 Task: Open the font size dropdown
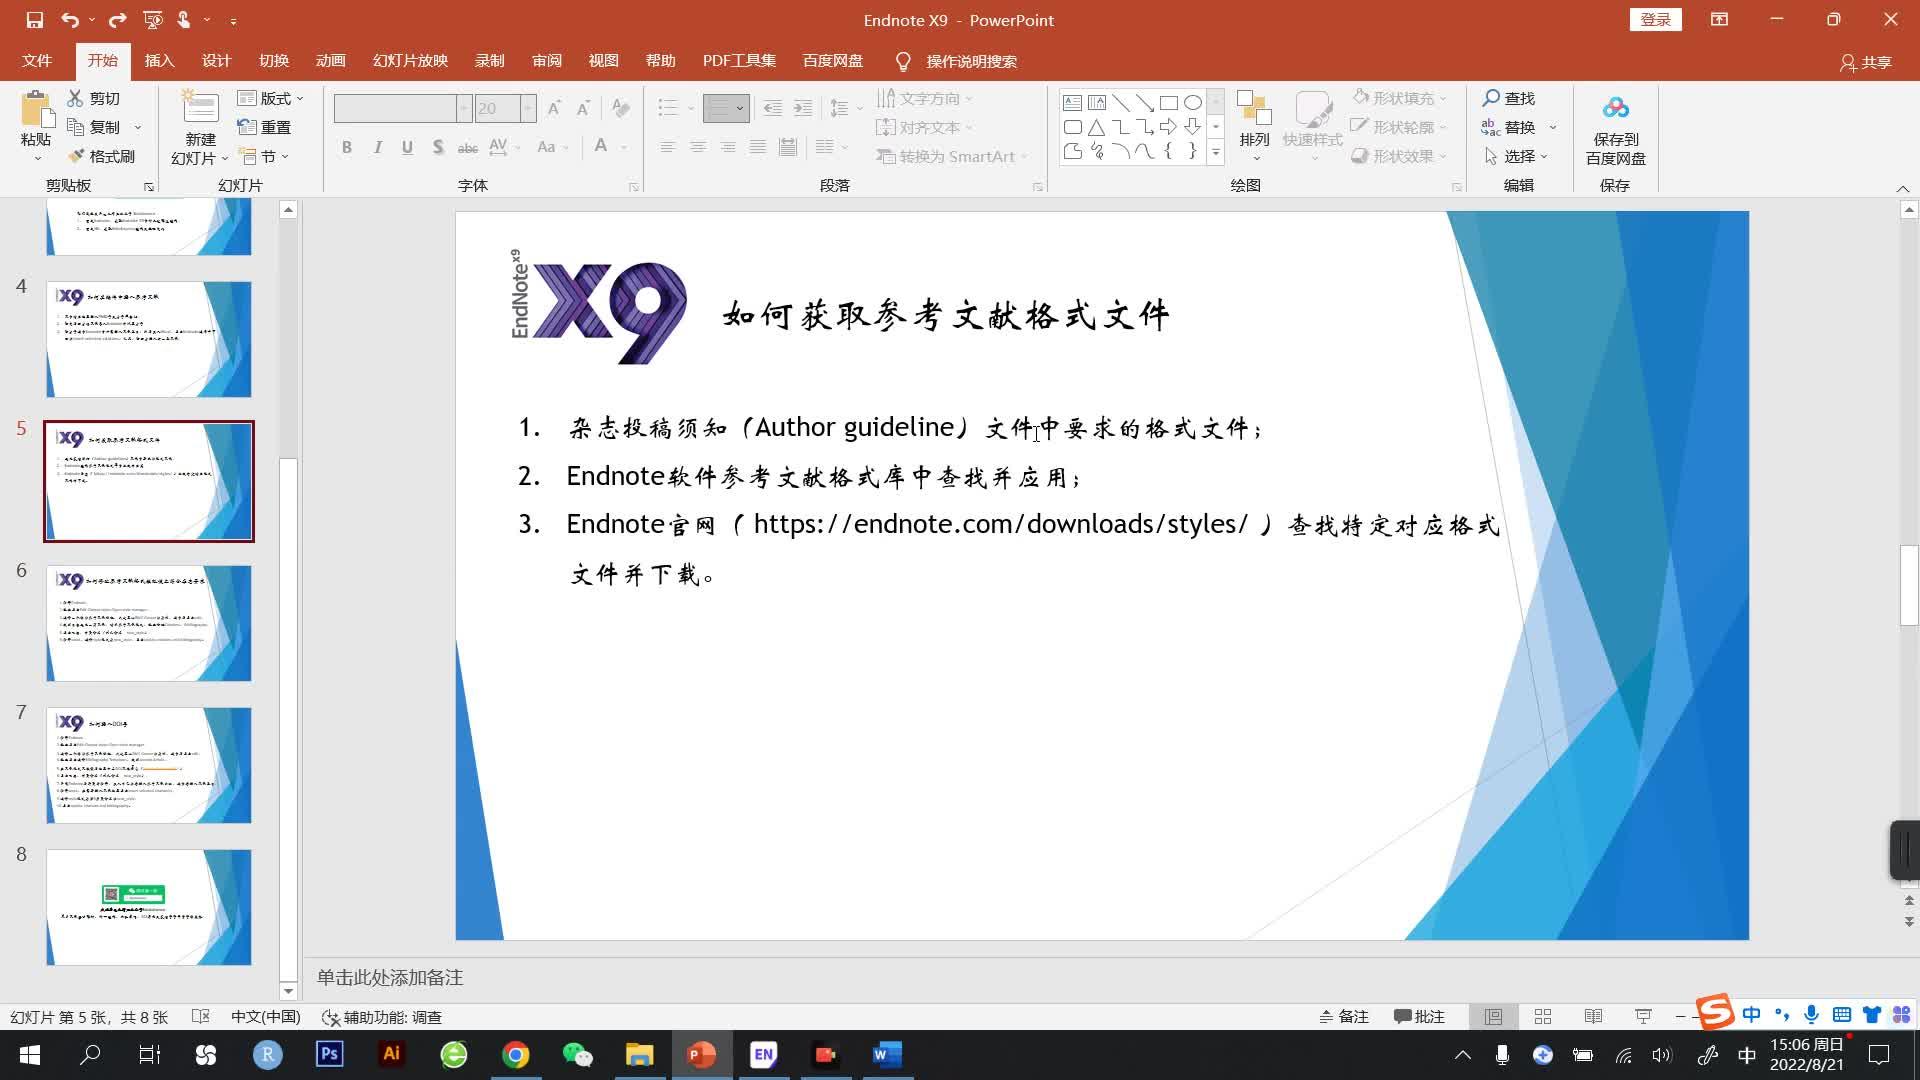pos(528,108)
